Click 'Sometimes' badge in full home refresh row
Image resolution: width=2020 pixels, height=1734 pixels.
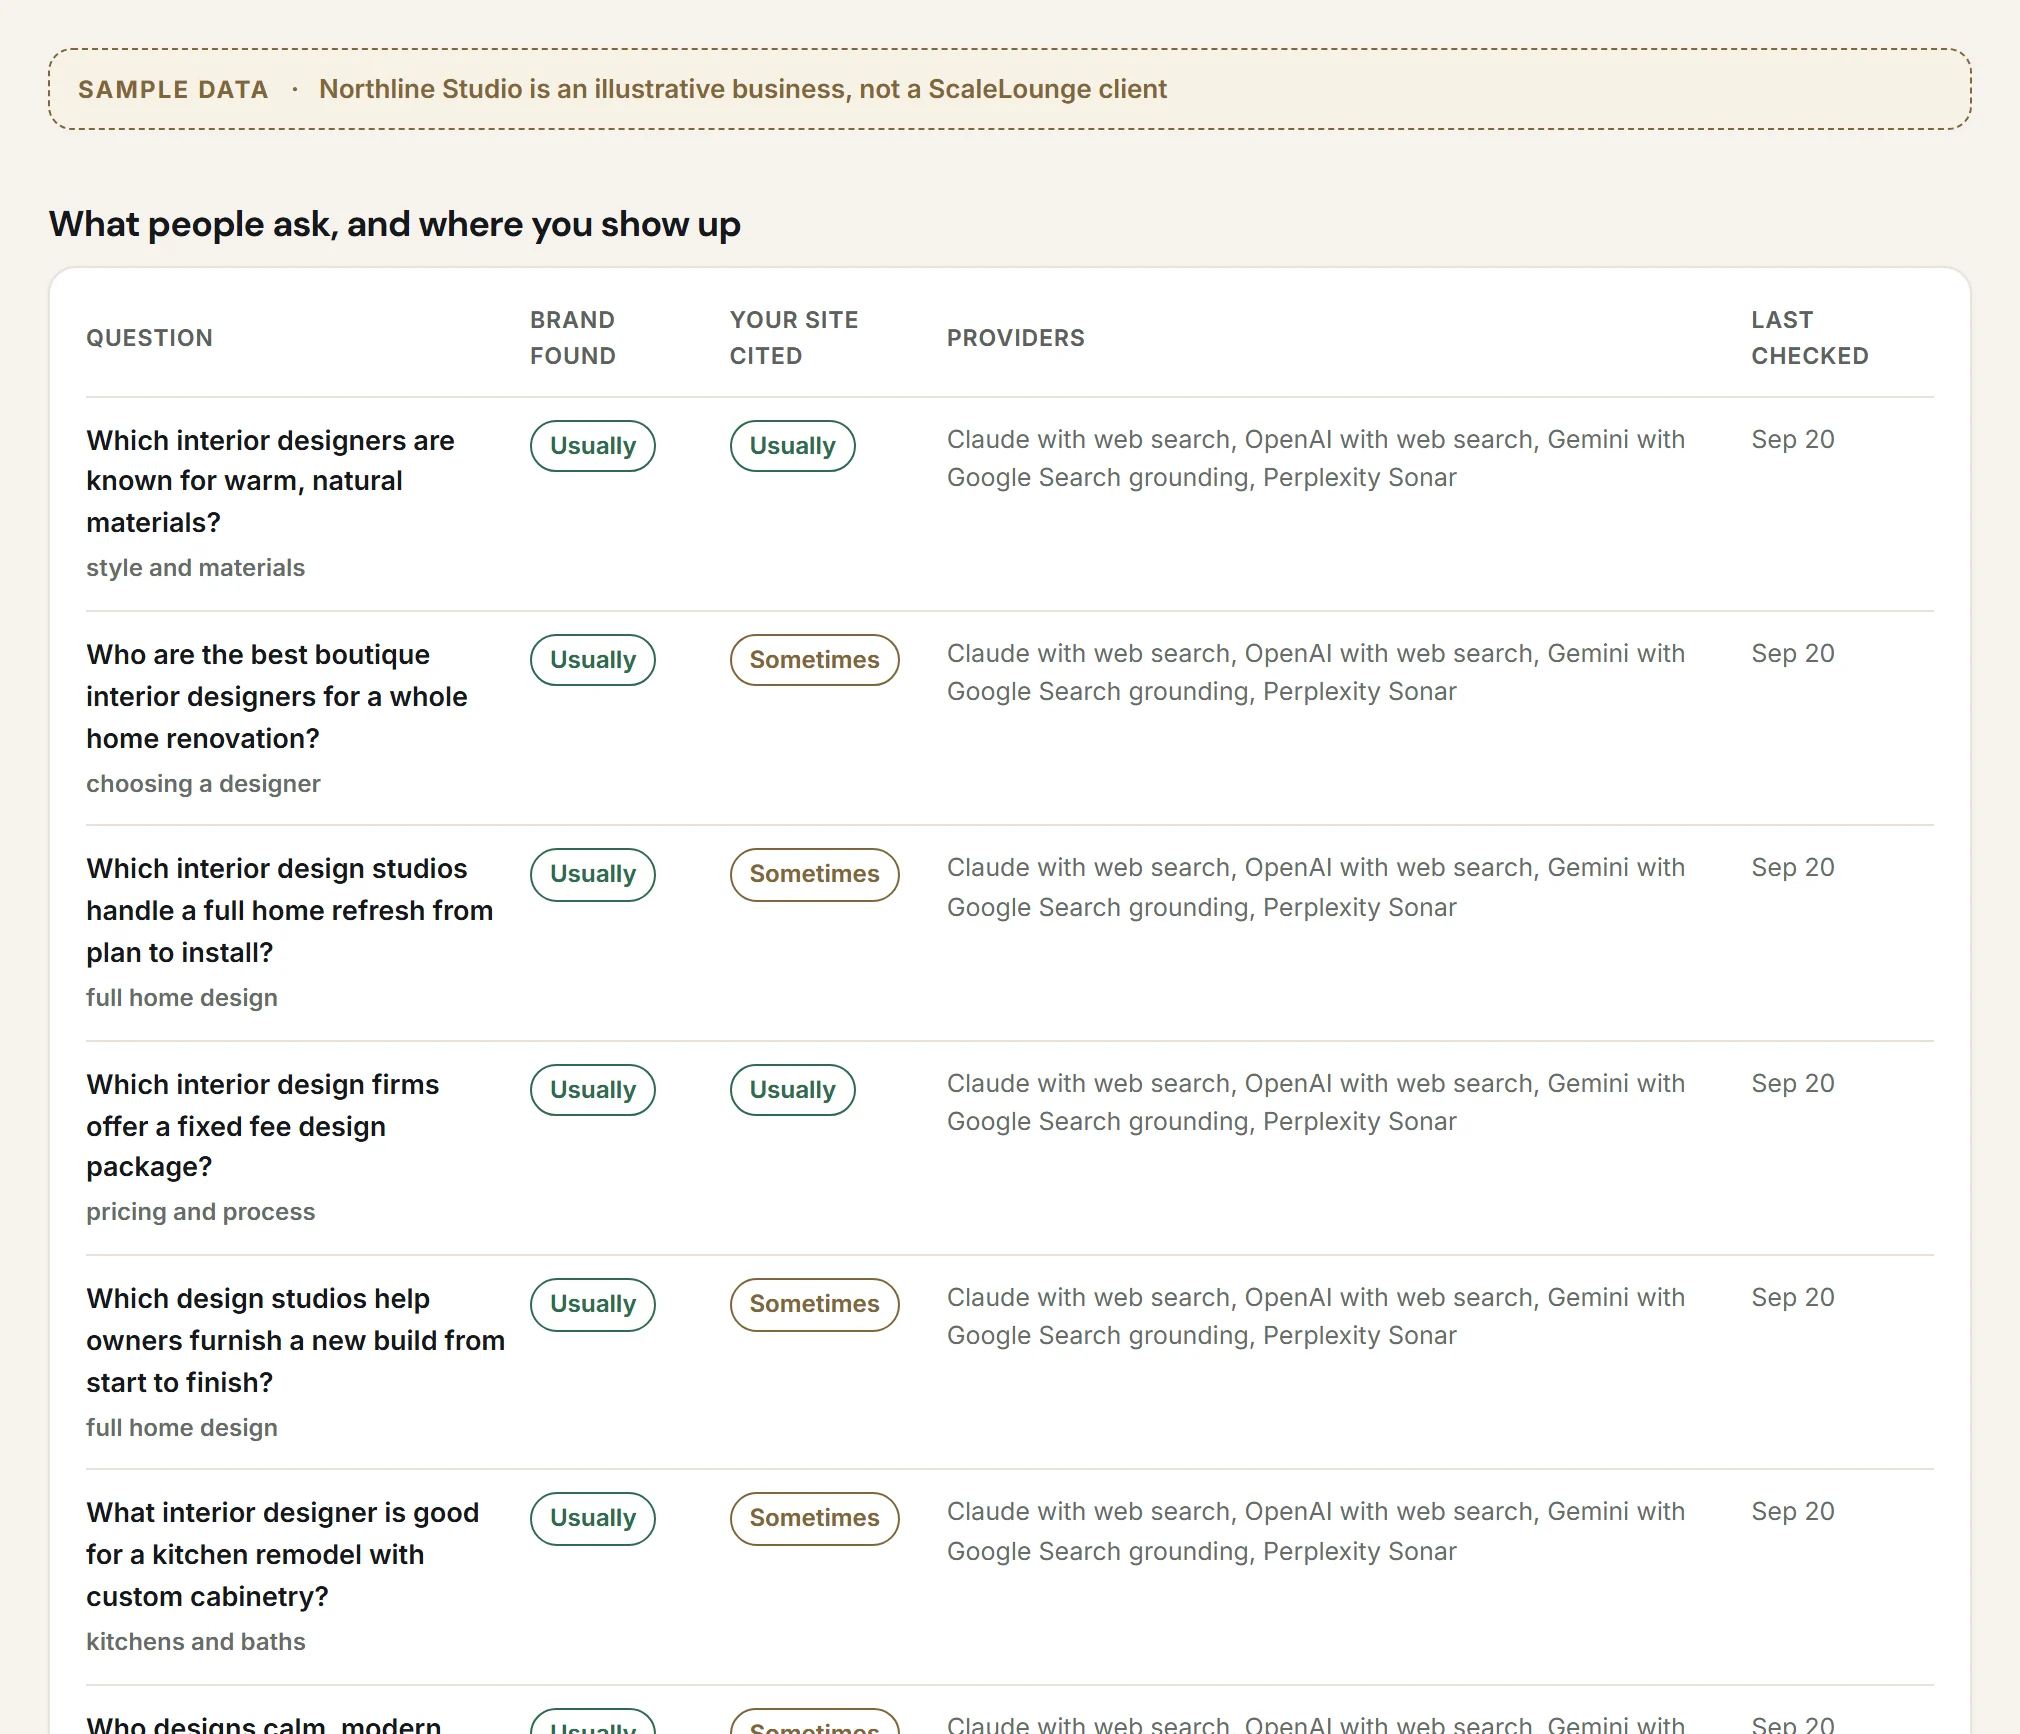tap(815, 874)
